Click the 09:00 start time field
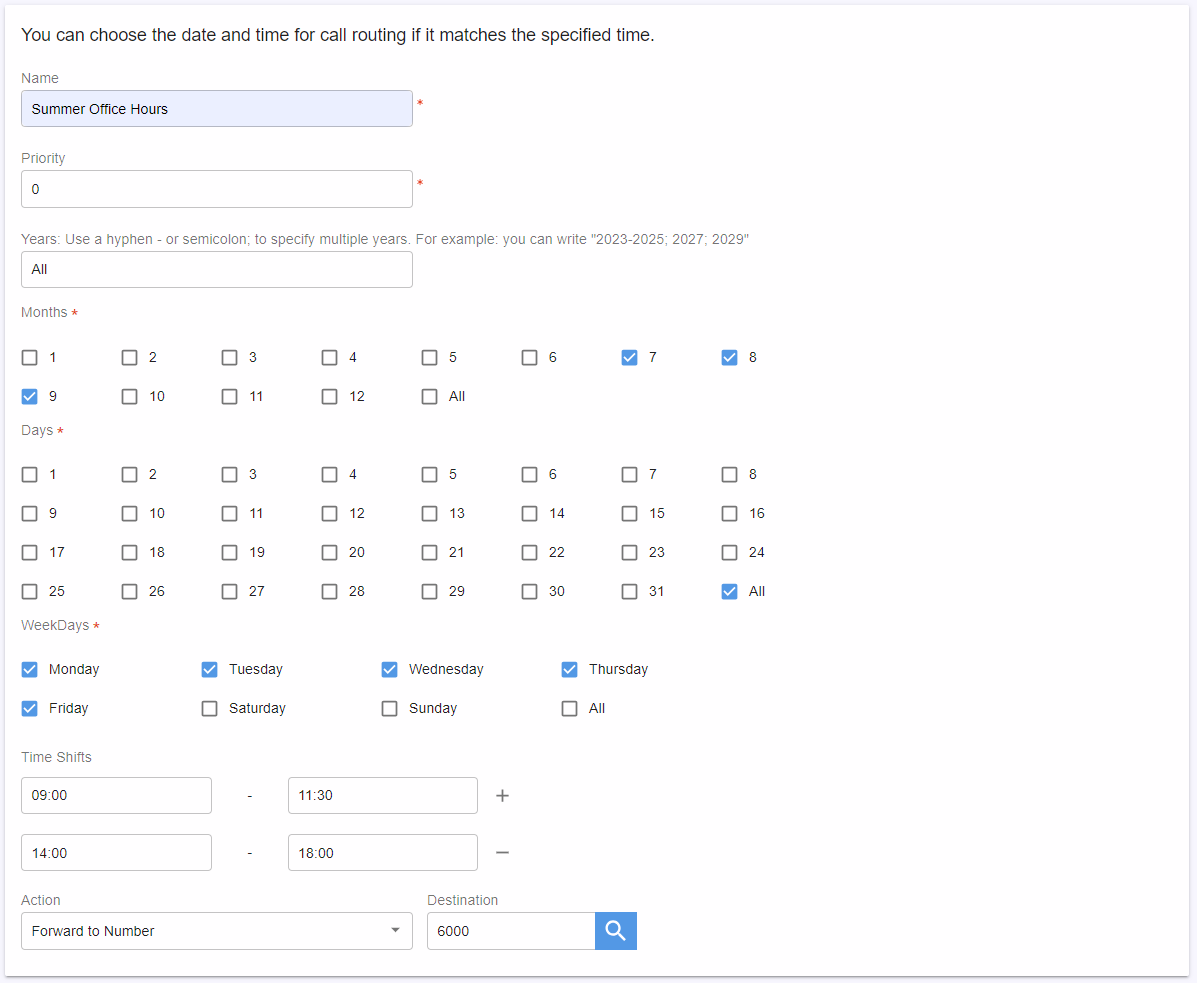 coord(116,795)
